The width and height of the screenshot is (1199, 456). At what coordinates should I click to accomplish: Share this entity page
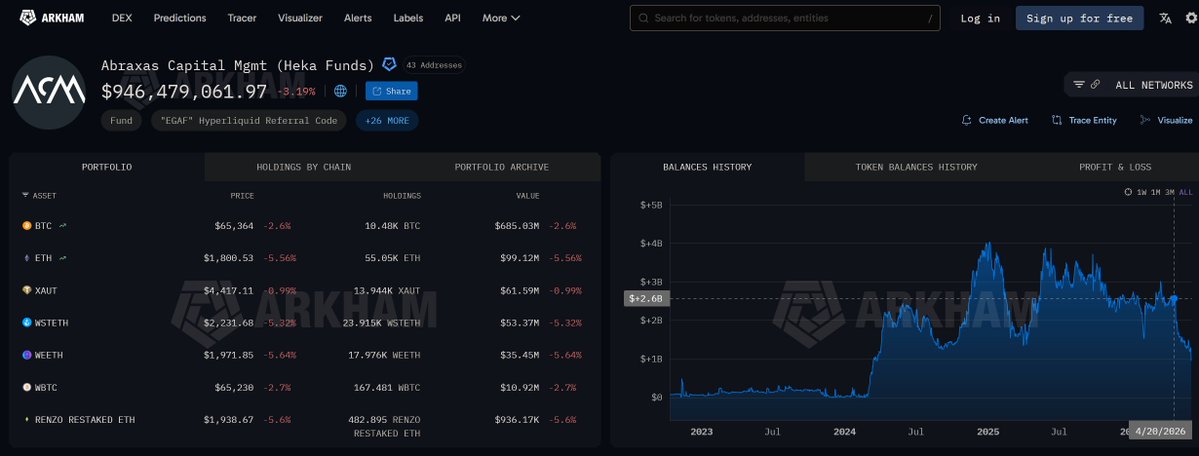[x=392, y=91]
